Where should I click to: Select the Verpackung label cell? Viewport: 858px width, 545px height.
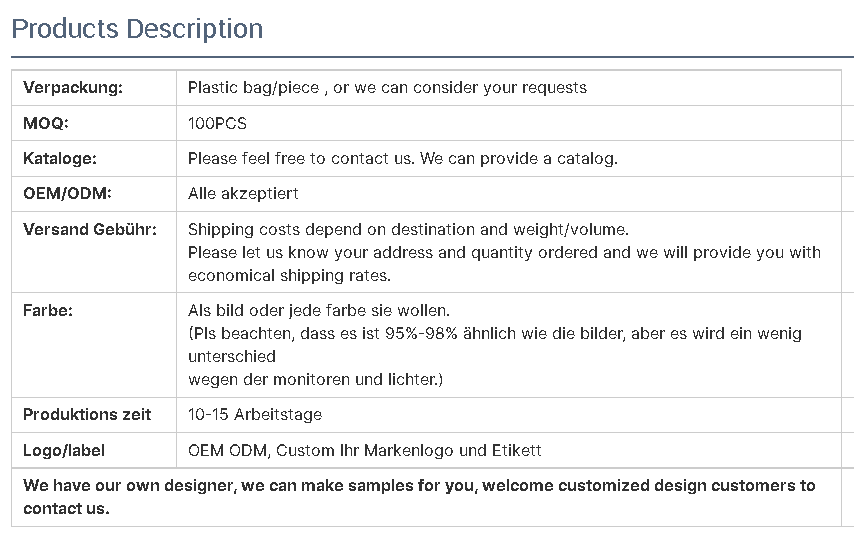94,88
